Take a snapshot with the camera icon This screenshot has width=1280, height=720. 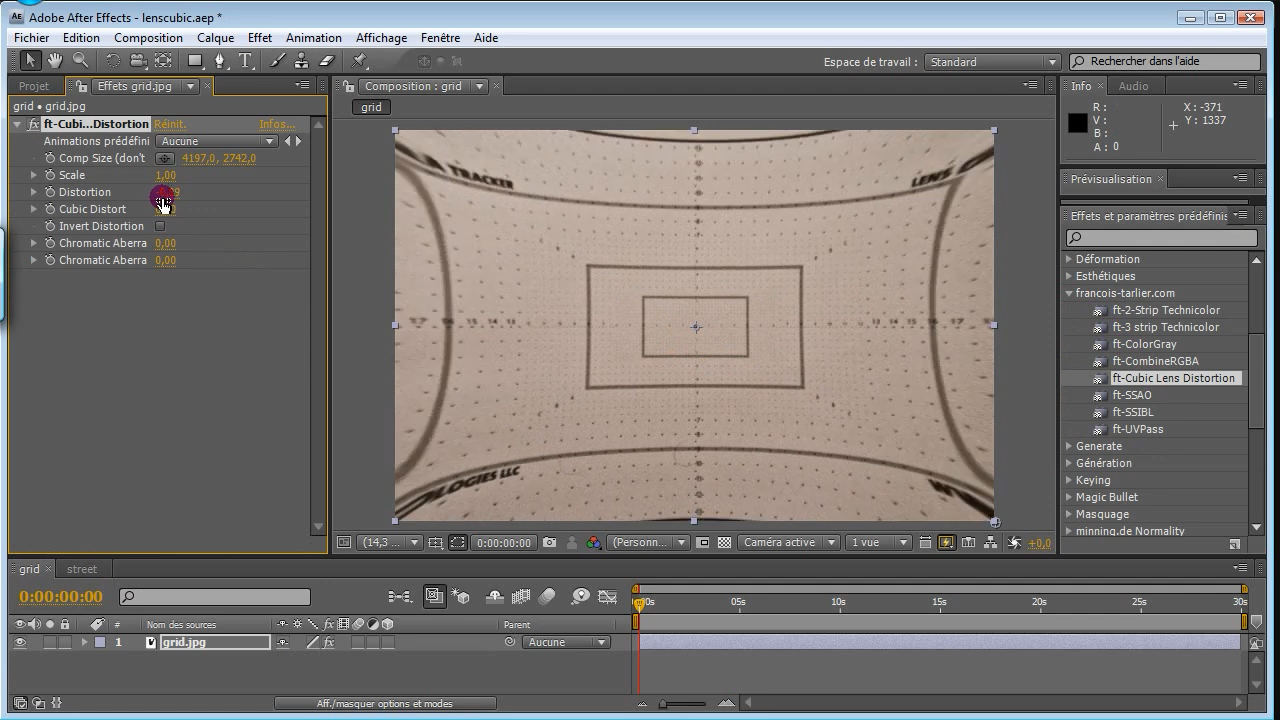point(549,543)
